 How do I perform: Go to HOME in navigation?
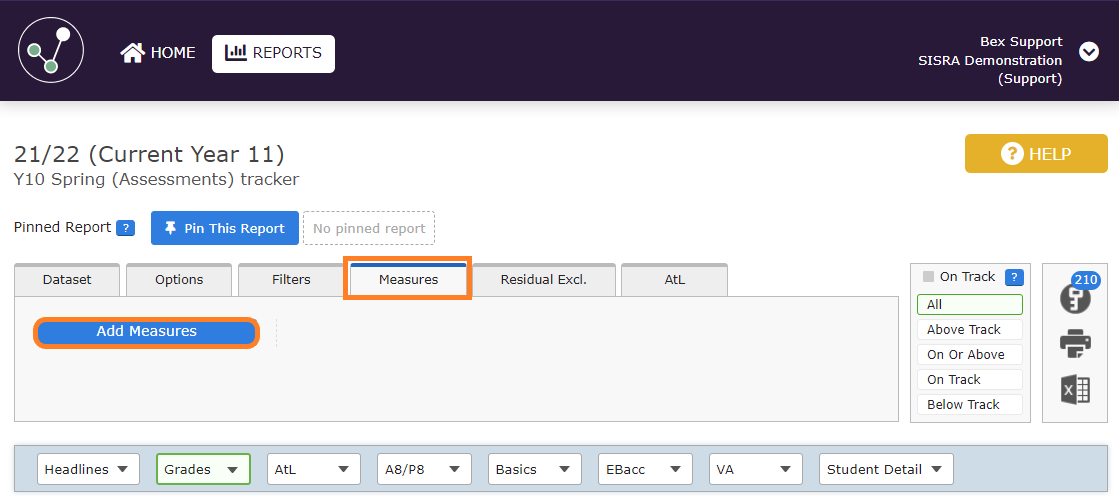point(158,53)
